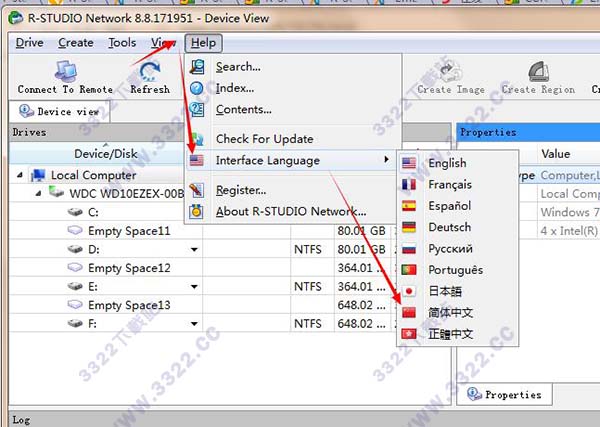The width and height of the screenshot is (600, 427).
Task: Click the R-STUDIO title bar app icon
Action: click(16, 18)
